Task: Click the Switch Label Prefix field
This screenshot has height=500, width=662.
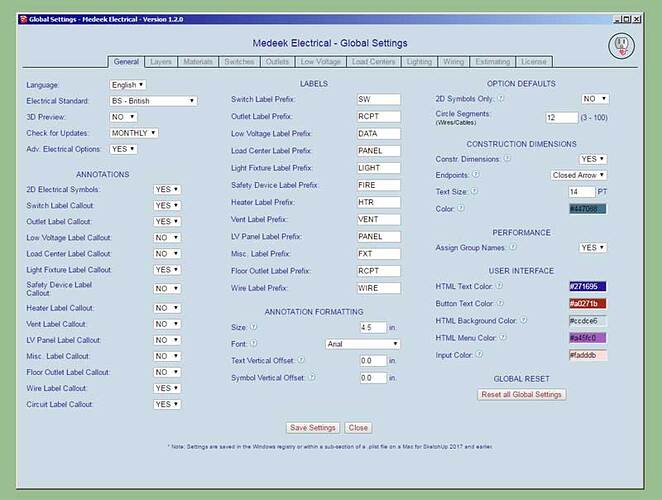Action: [379, 99]
